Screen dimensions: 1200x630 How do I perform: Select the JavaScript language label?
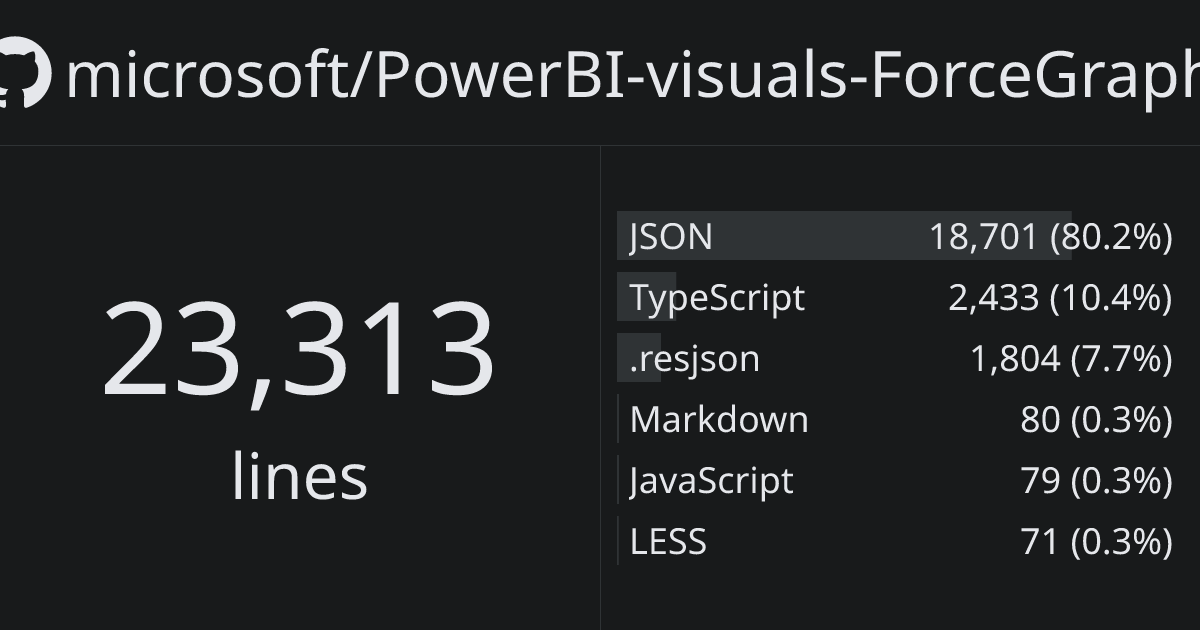point(712,481)
